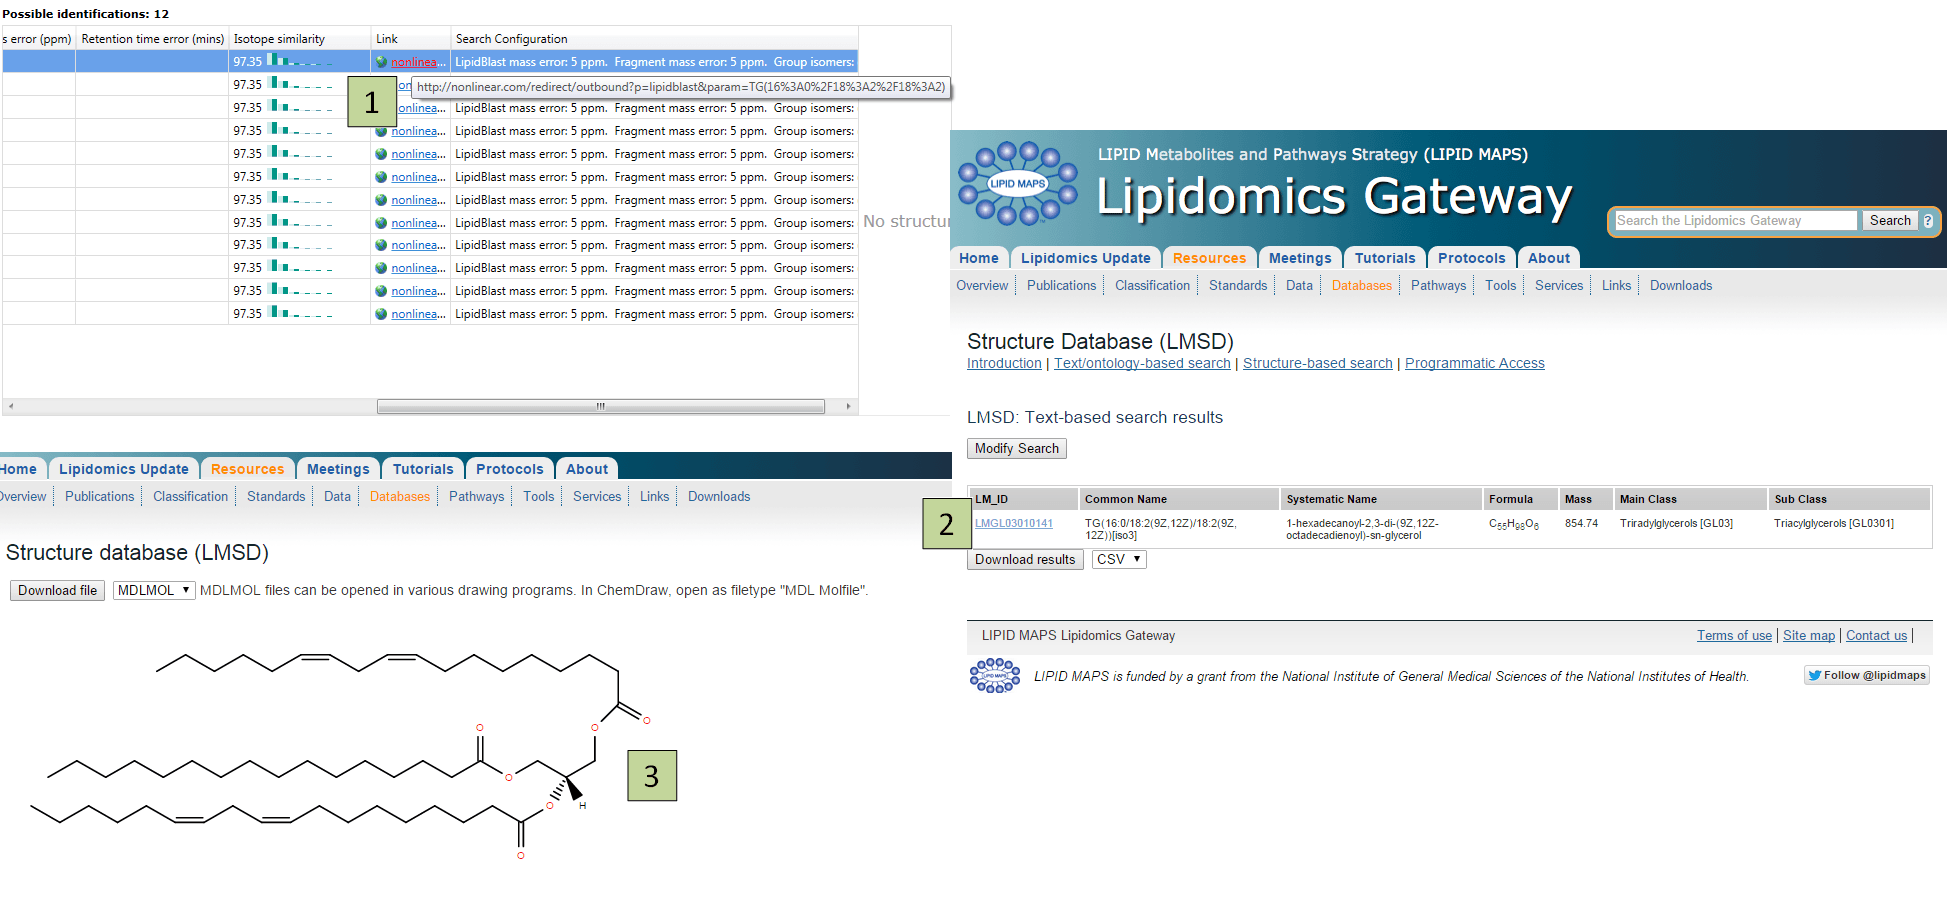Open Publications submenu in the right page

click(1061, 286)
